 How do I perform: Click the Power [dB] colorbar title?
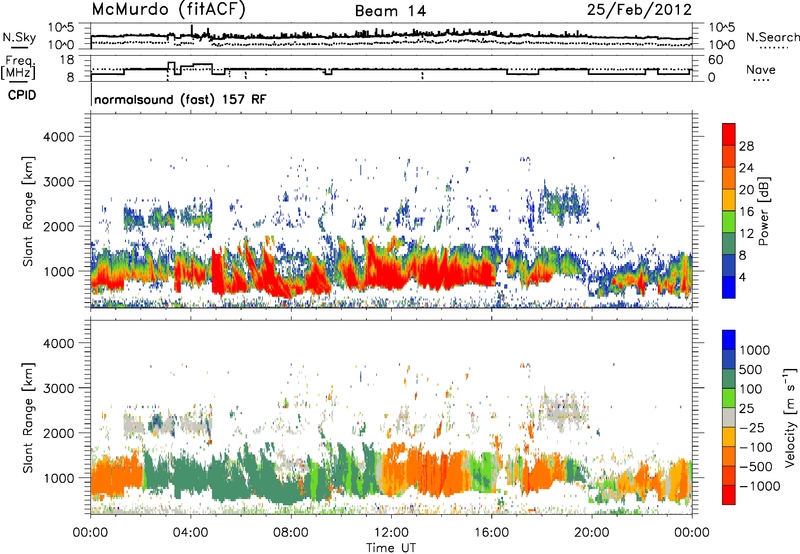(x=763, y=211)
